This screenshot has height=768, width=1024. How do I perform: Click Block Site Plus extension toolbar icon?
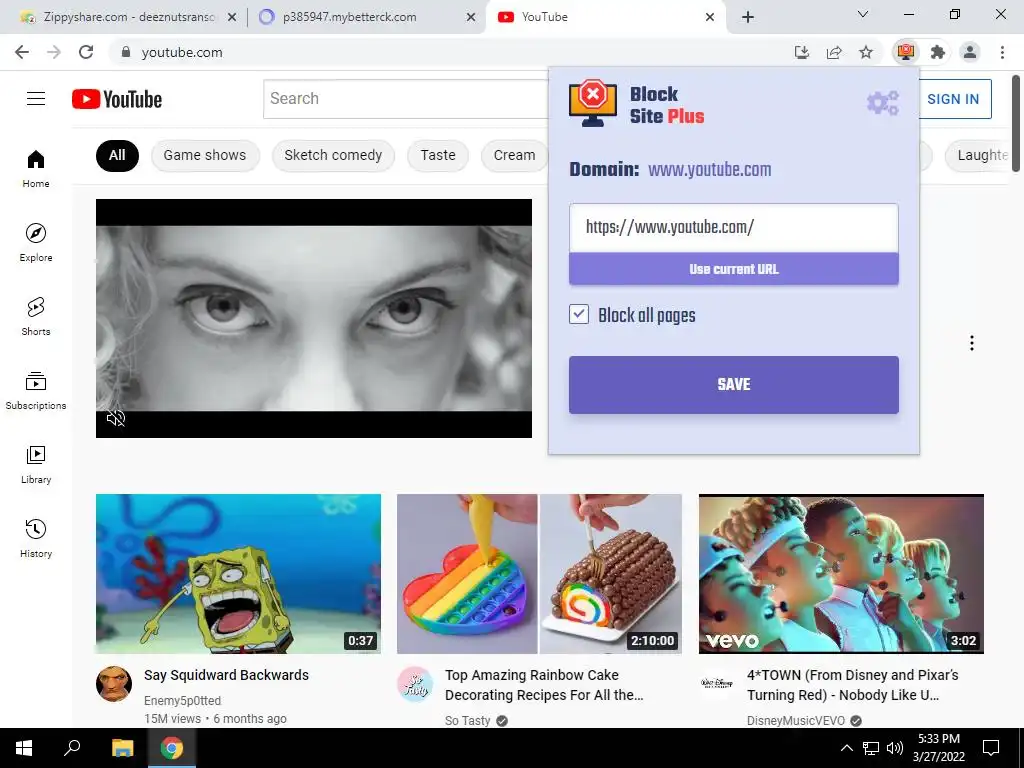click(x=906, y=52)
